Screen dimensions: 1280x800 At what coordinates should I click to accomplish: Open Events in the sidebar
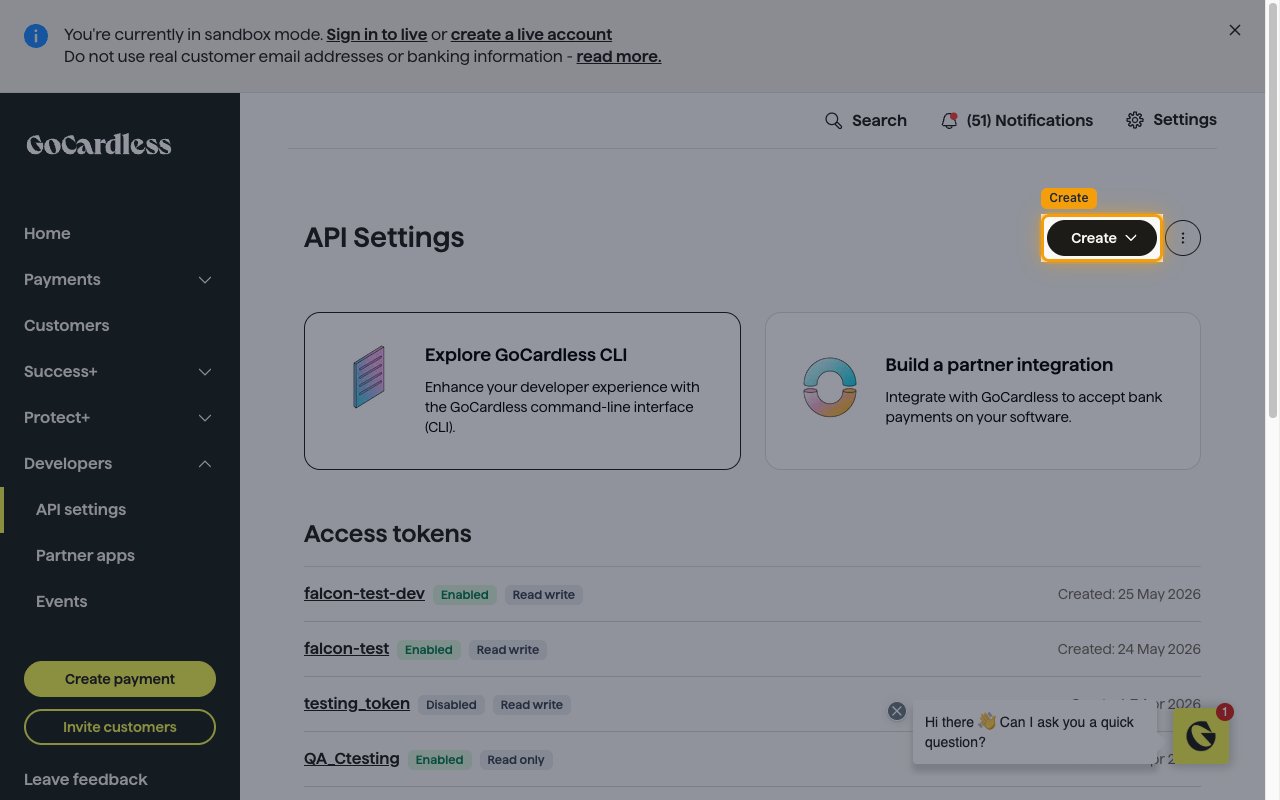coord(61,601)
